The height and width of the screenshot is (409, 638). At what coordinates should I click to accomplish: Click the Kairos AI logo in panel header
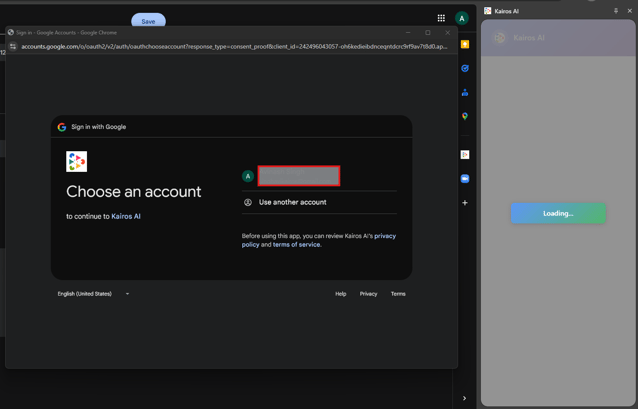(x=499, y=38)
